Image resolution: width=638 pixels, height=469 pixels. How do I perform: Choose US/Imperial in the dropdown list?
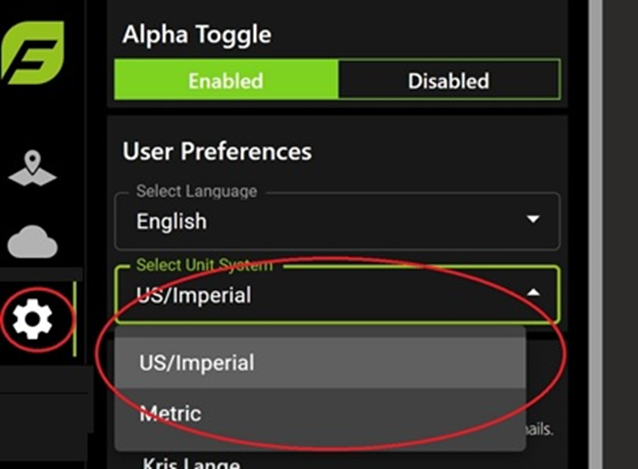(320, 362)
